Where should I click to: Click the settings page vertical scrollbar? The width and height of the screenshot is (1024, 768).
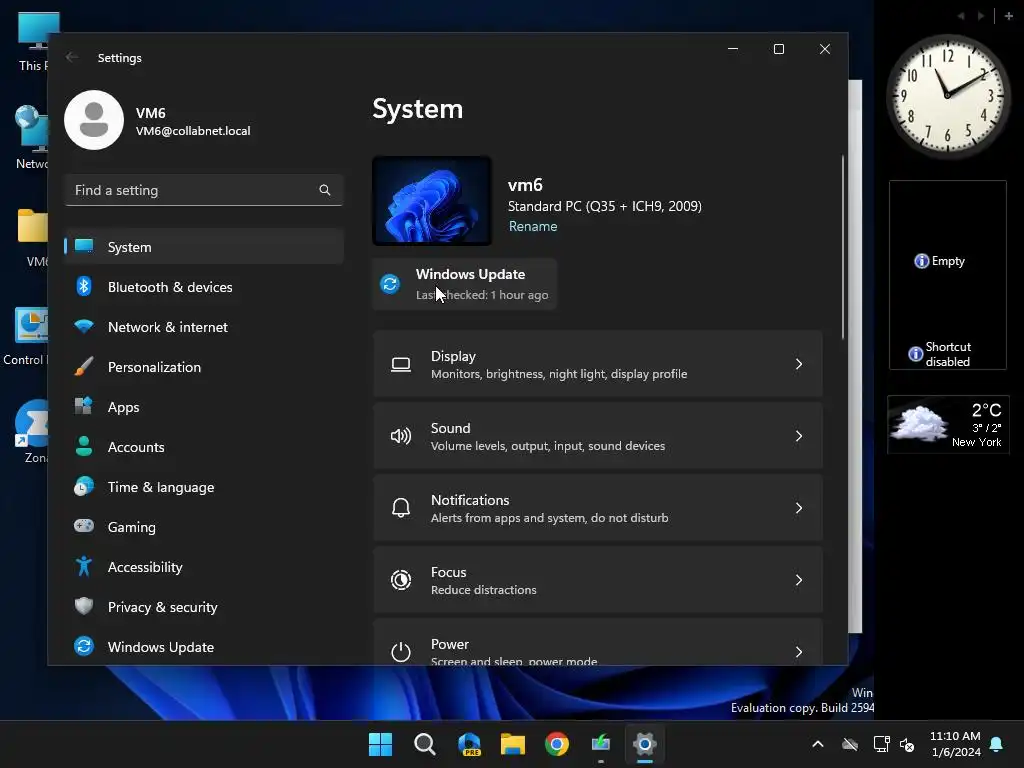click(x=843, y=248)
